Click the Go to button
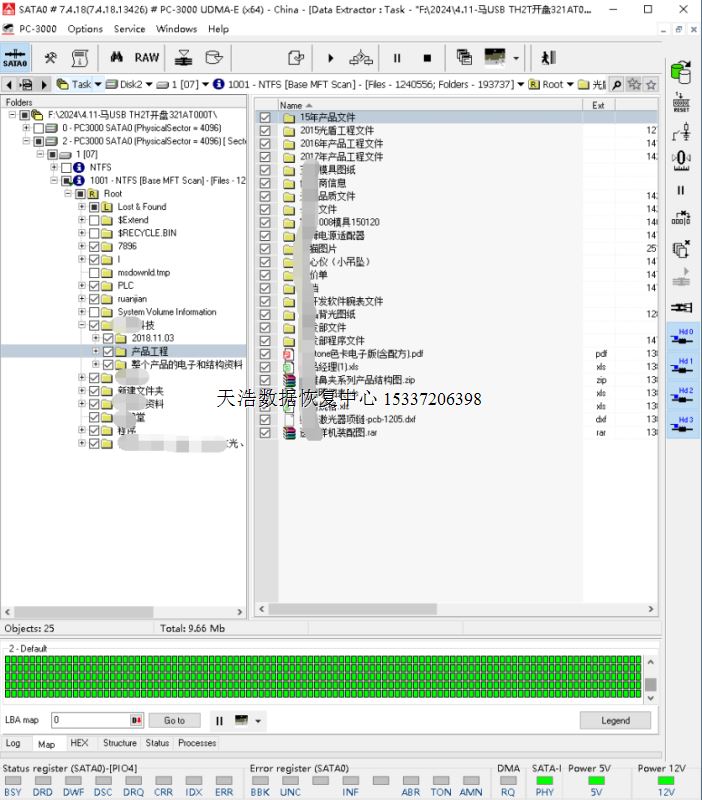Viewport: 702px width, 800px height. pos(175,720)
